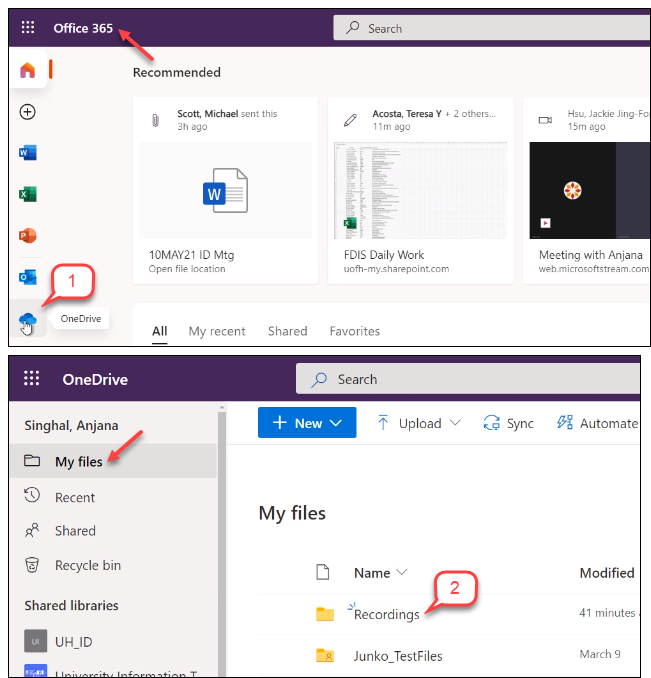Open Word from the Office sidebar
Viewport: 651px width, 678px height.
[28, 153]
